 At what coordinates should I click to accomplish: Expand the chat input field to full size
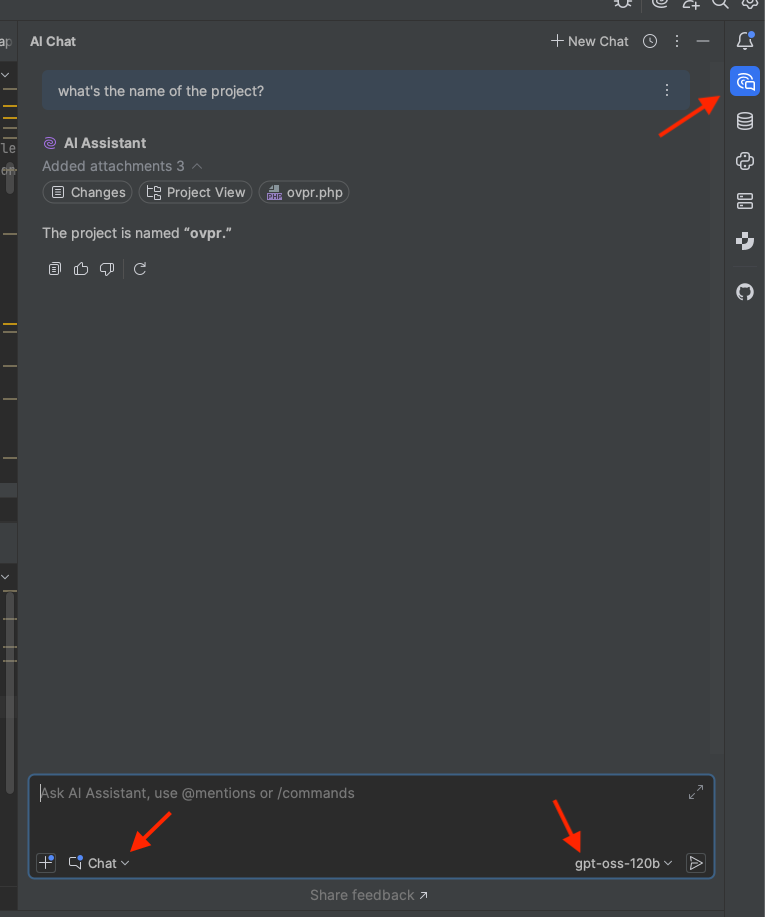pyautogui.click(x=696, y=792)
